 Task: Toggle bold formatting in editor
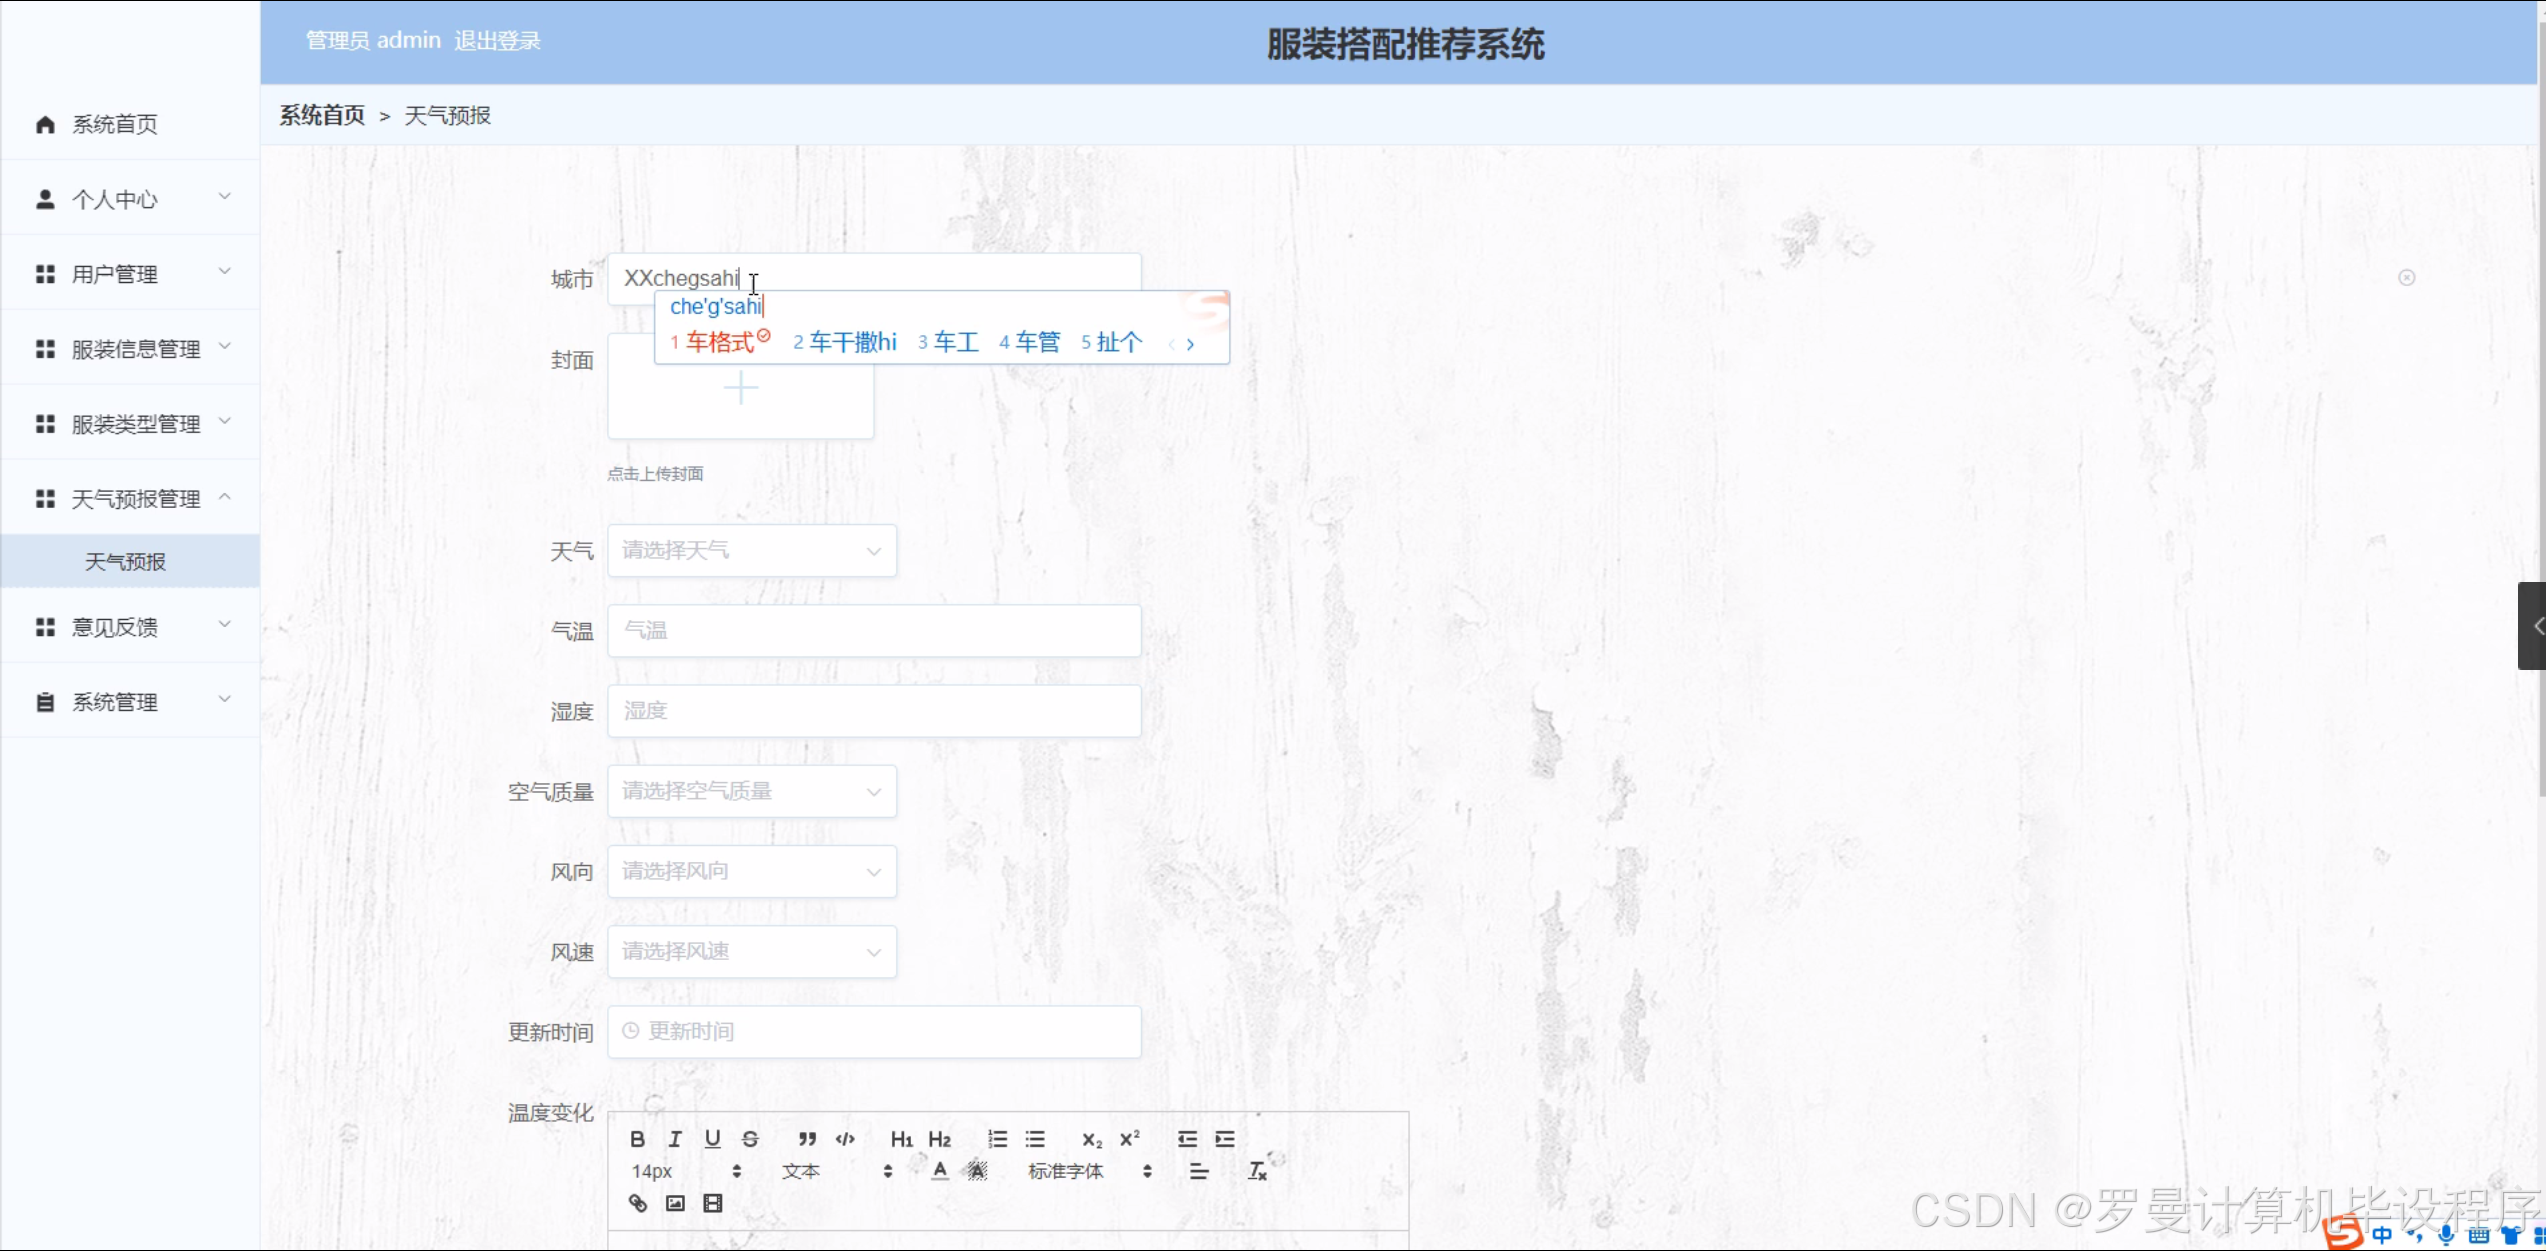637,1139
